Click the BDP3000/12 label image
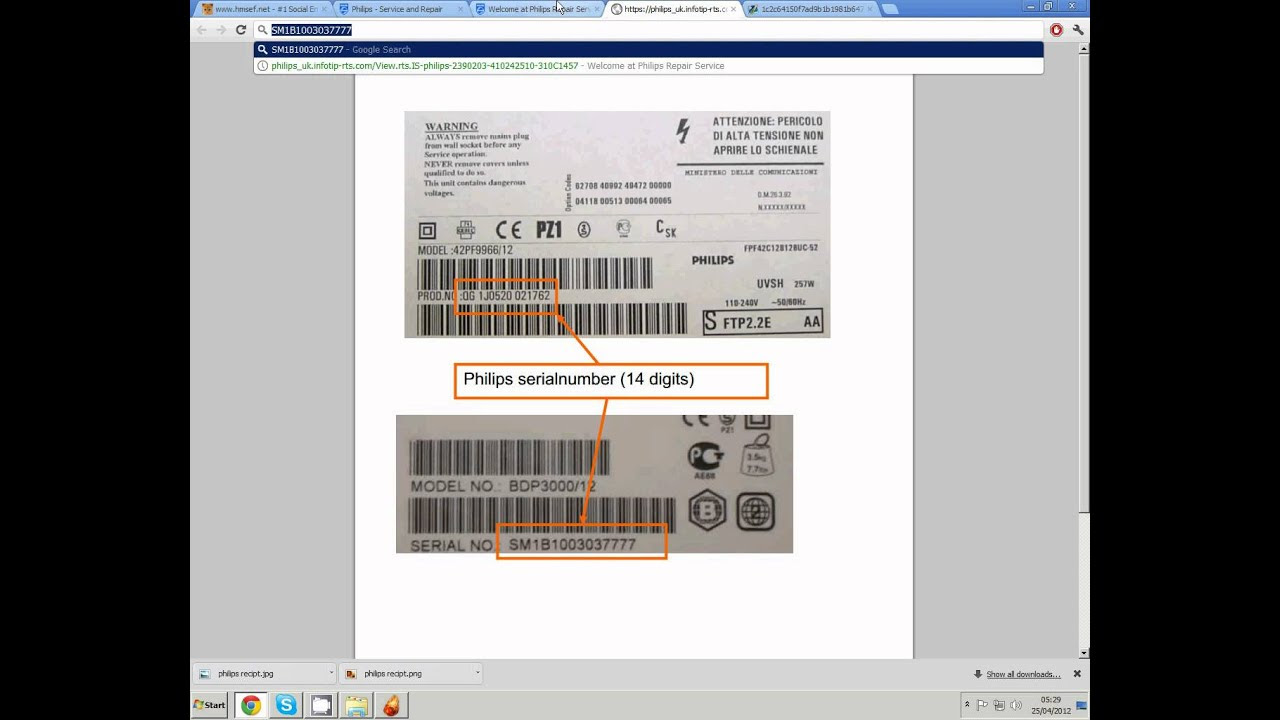This screenshot has height=720, width=1280. (x=594, y=484)
